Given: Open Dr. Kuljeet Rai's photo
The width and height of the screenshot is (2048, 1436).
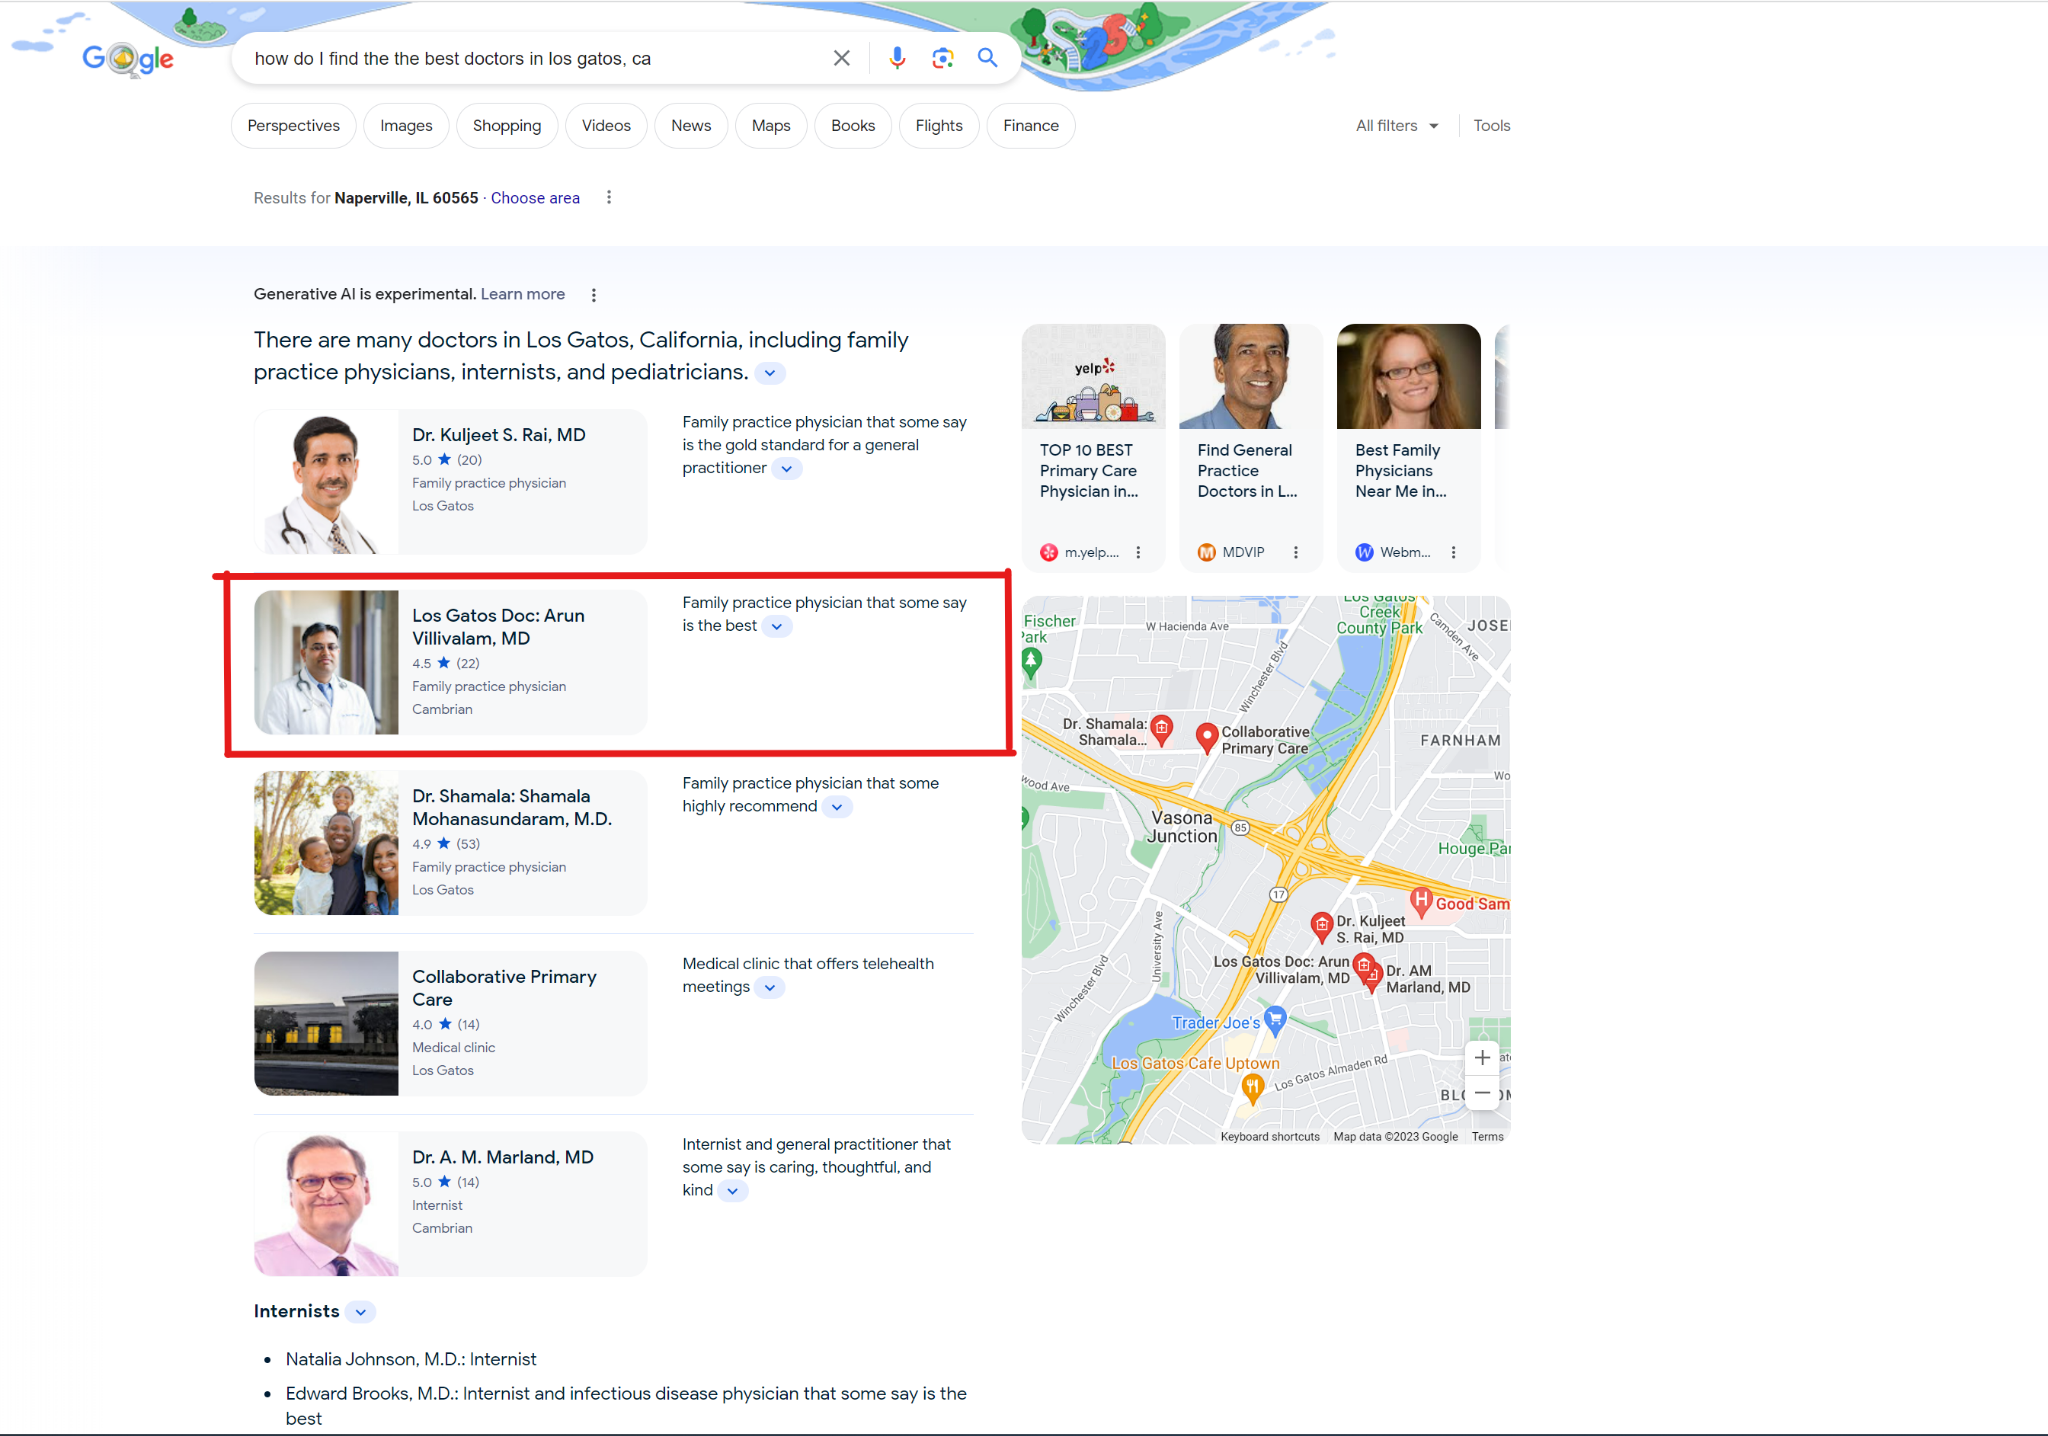Looking at the screenshot, I should 326,482.
